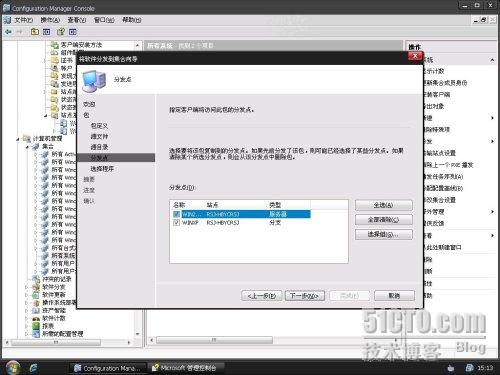
Task: Open Internet Explorer from the taskbar
Action: [x=33, y=368]
